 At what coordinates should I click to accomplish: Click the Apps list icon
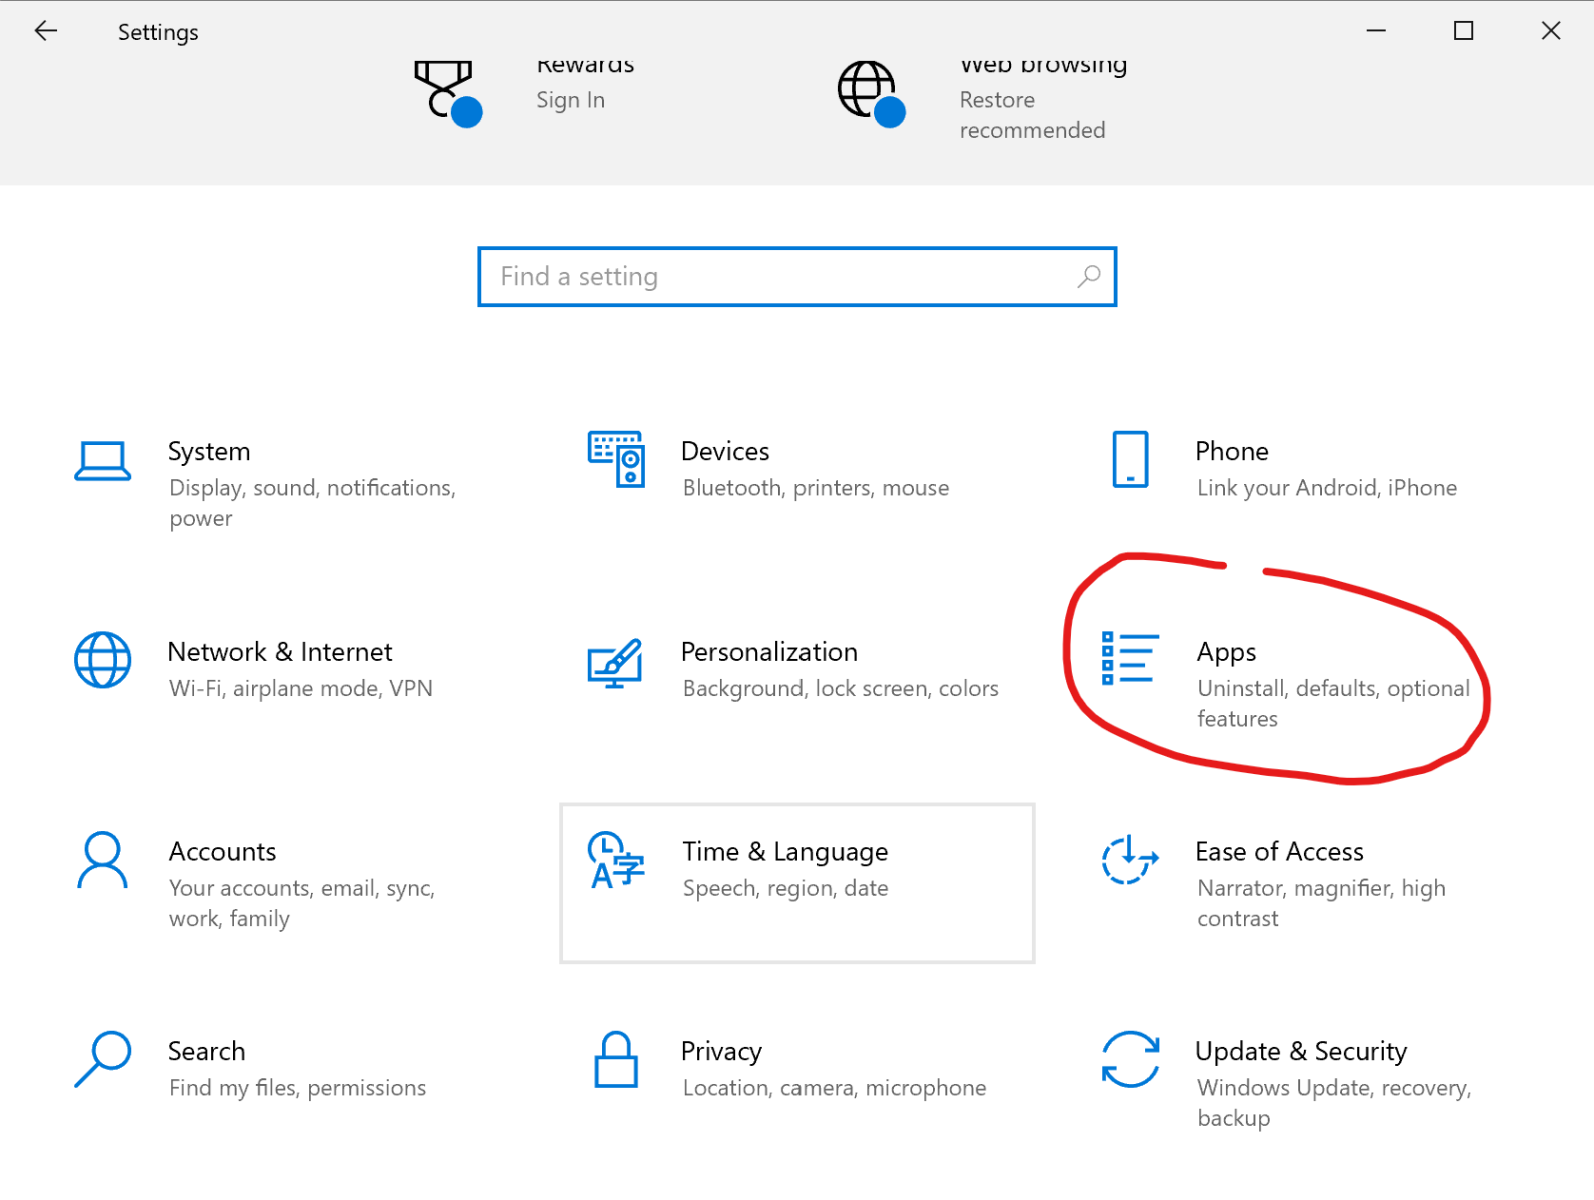1130,659
